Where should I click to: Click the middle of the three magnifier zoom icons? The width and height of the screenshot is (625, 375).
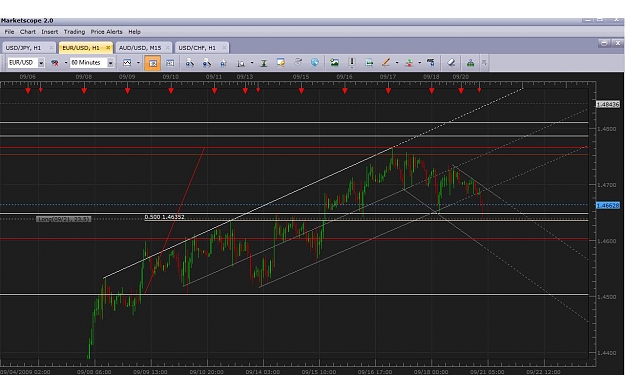[x=206, y=63]
